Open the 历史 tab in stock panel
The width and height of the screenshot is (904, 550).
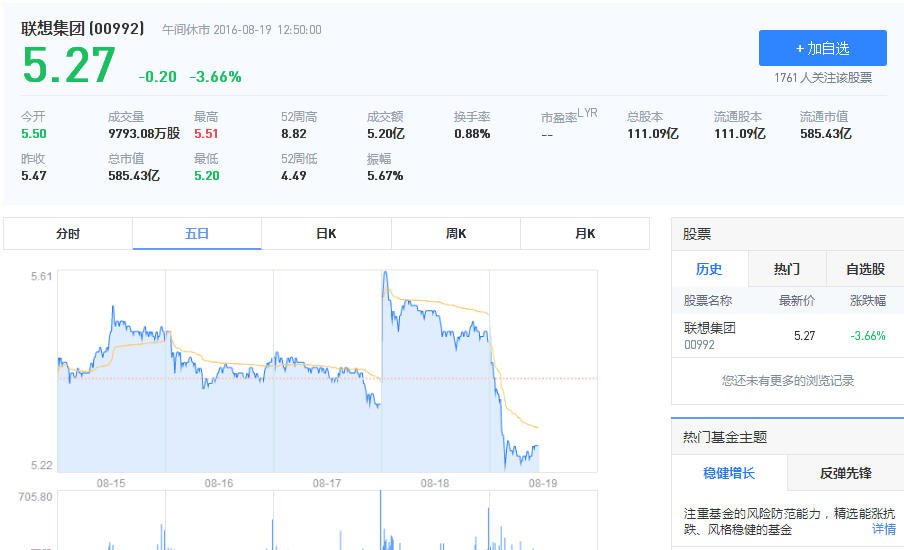click(x=709, y=269)
